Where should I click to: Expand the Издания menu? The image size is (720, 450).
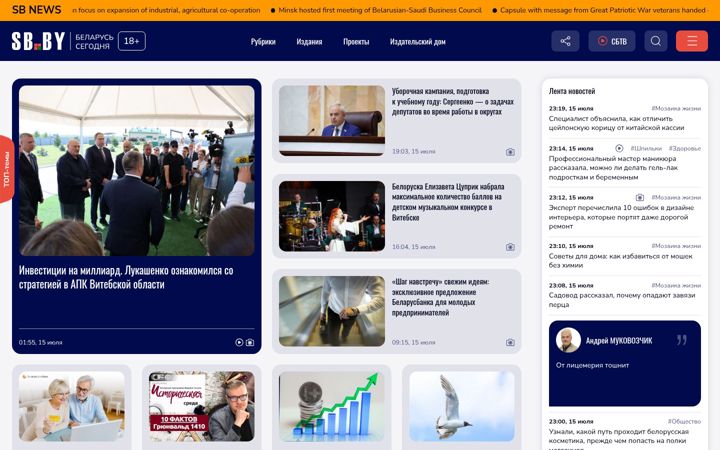[x=309, y=42]
